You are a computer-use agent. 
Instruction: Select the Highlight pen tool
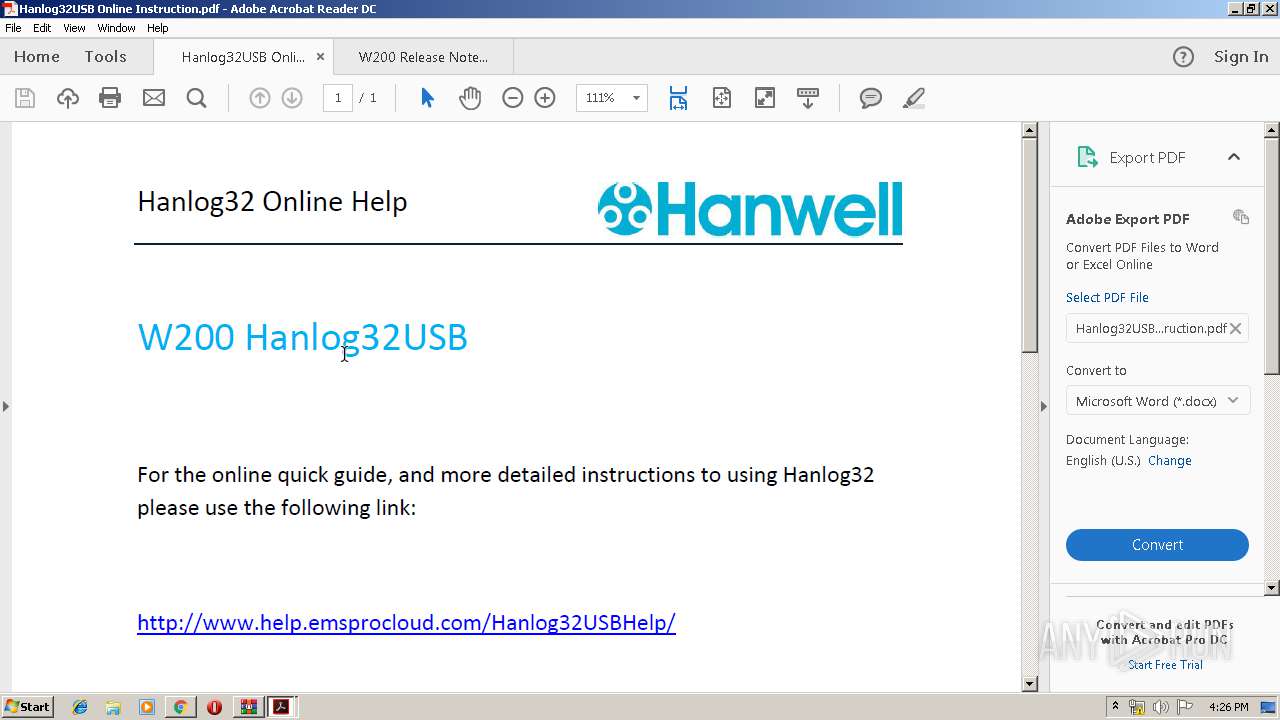(x=913, y=98)
